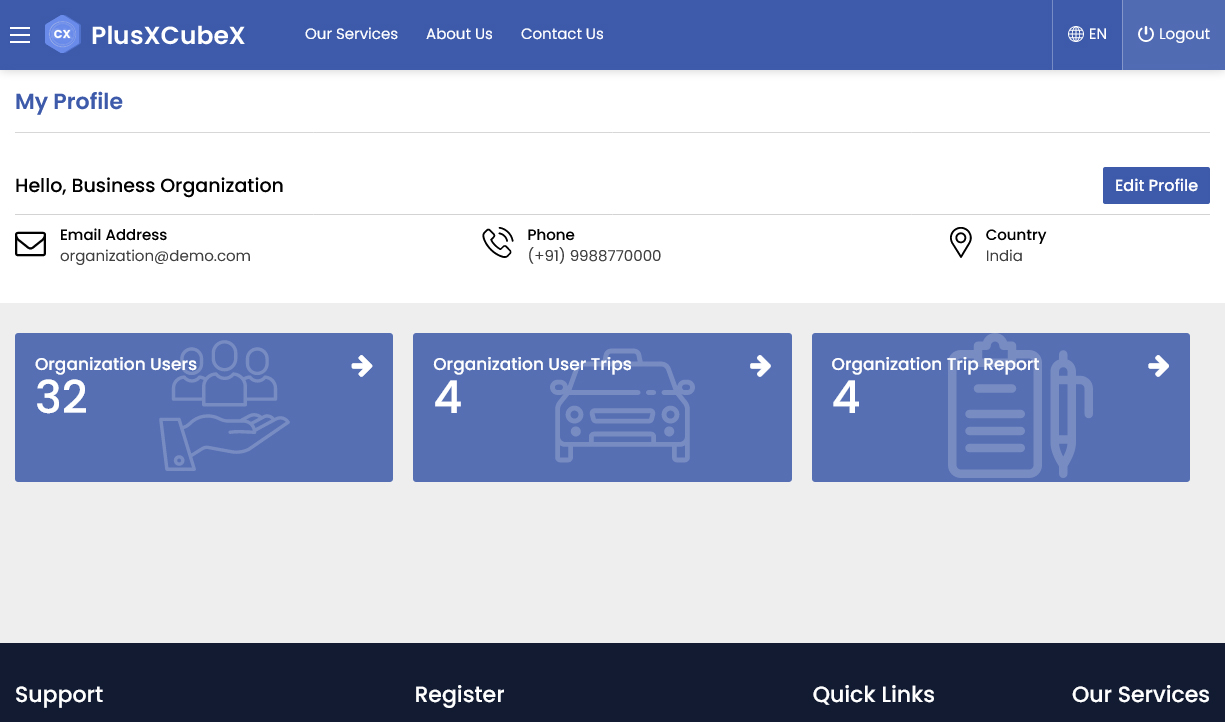Click the email envelope icon
The image size is (1225, 722).
coord(31,244)
